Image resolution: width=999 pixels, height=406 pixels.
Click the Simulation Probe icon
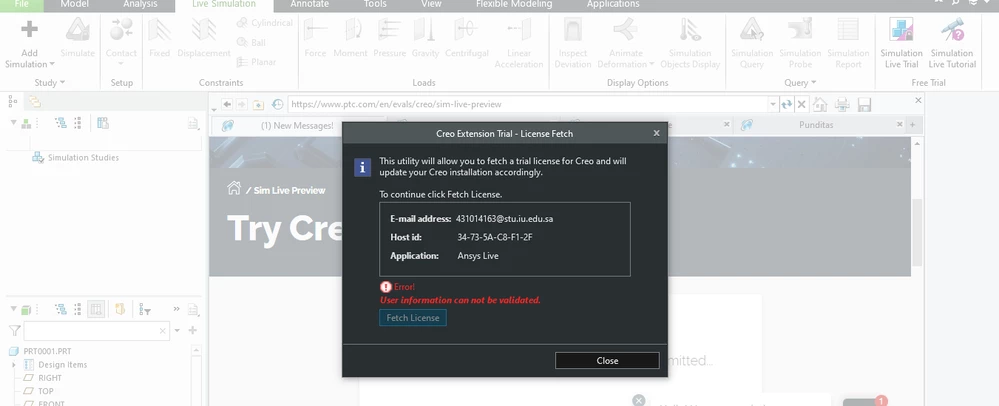pyautogui.click(x=800, y=29)
